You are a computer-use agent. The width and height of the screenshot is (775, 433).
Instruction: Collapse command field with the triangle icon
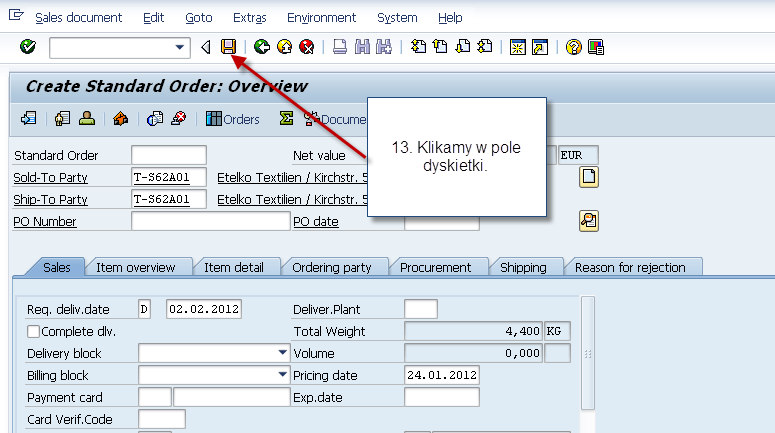[x=206, y=47]
